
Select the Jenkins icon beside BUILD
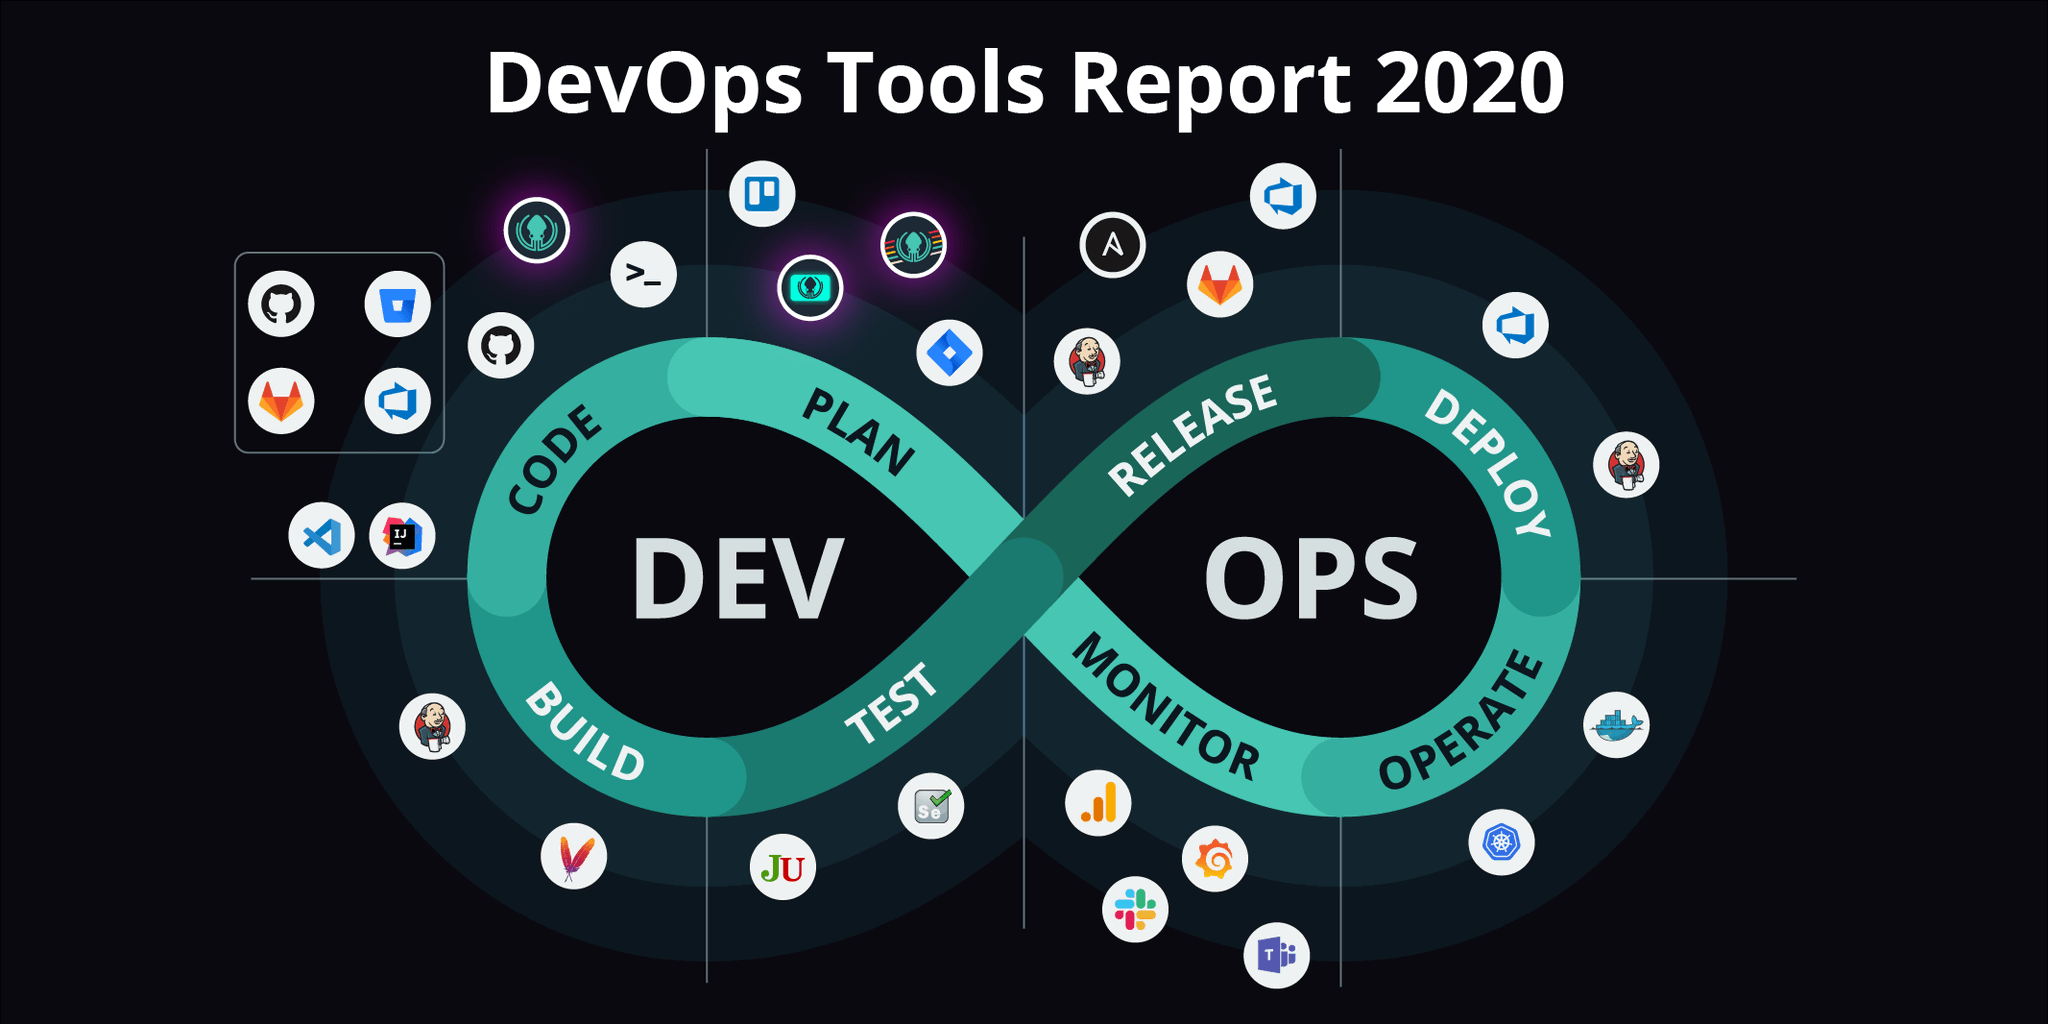432,726
